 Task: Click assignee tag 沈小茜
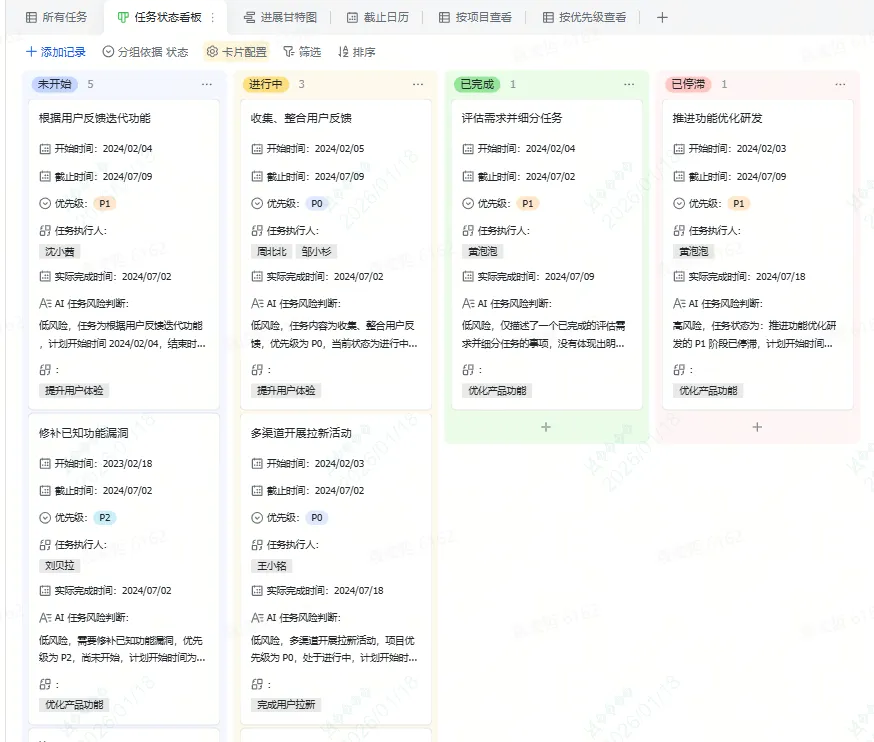tap(60, 251)
